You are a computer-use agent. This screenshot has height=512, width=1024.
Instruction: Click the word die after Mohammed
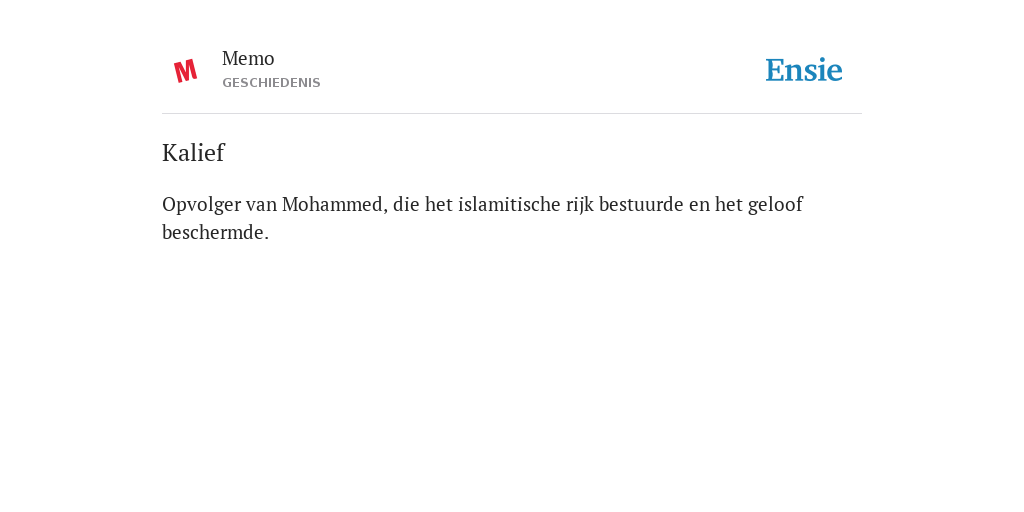click(x=406, y=204)
